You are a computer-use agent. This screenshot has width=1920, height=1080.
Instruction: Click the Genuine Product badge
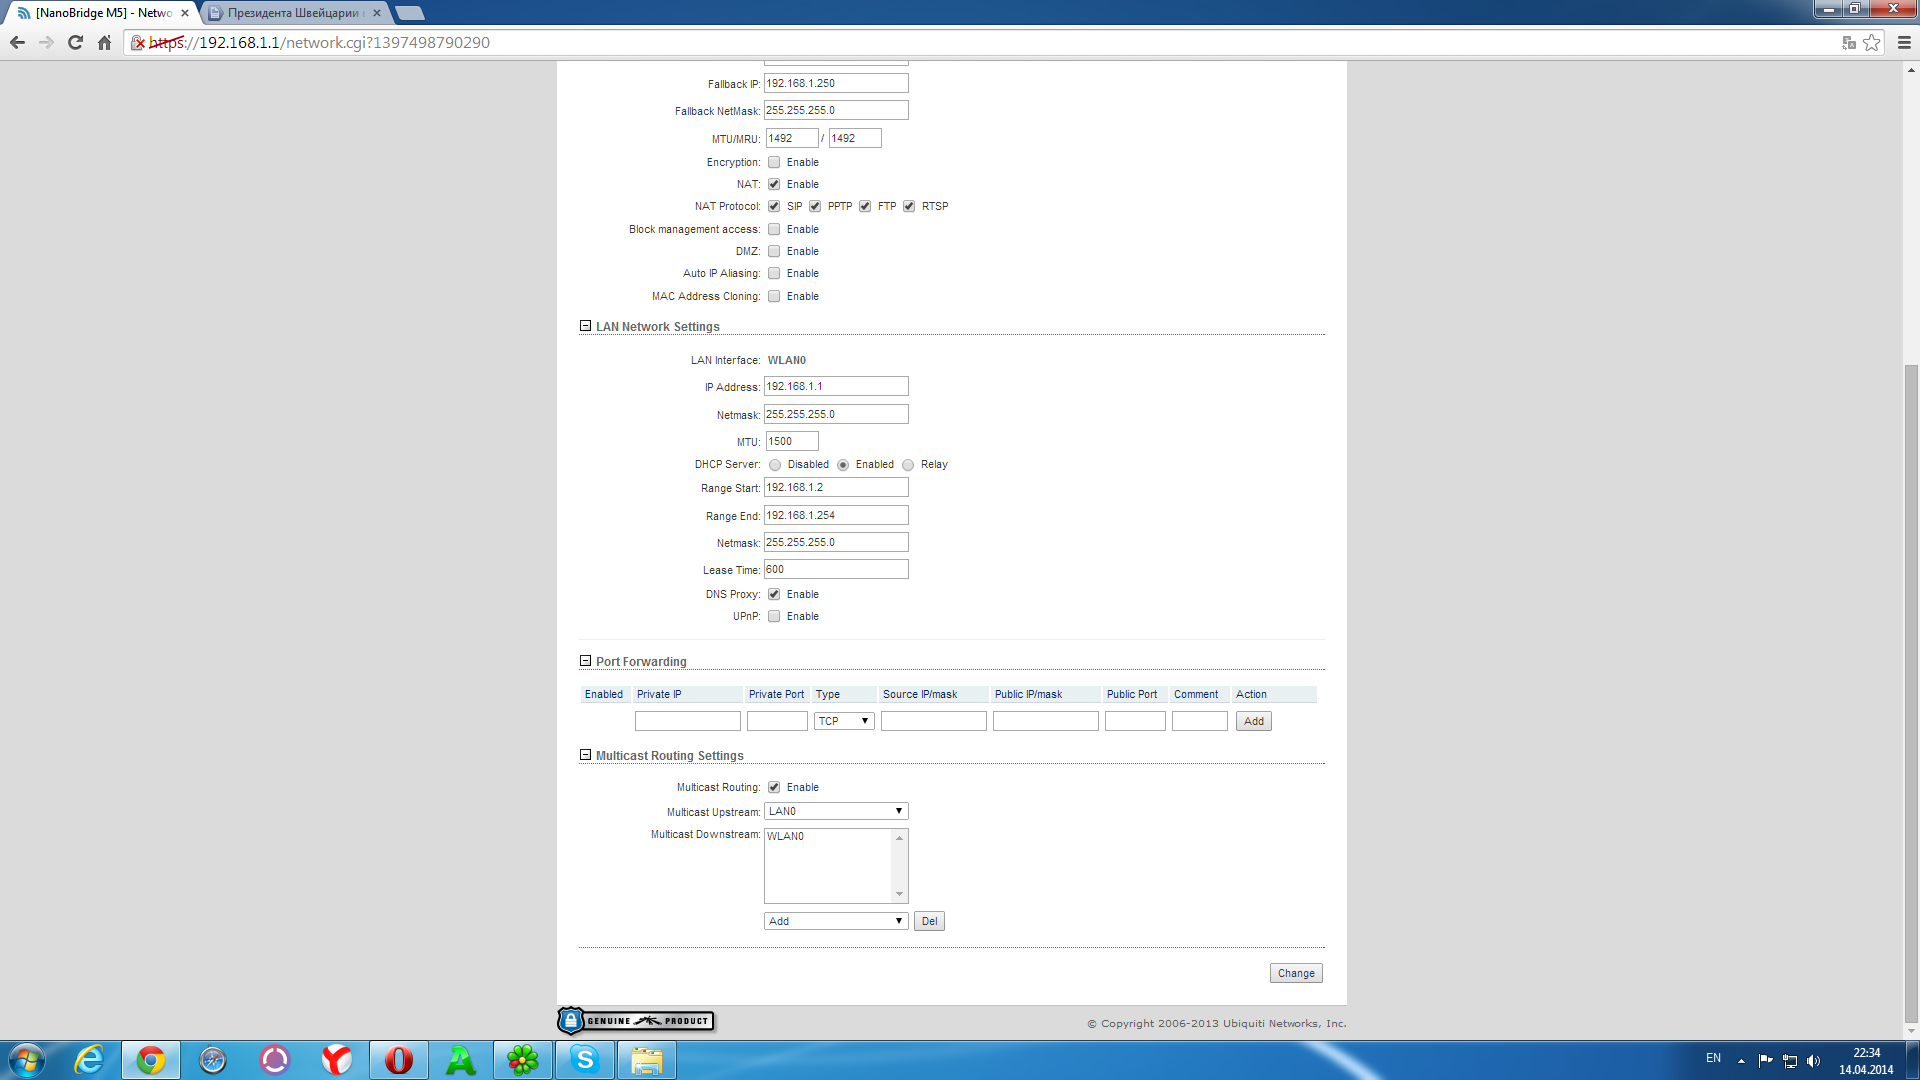636,1020
